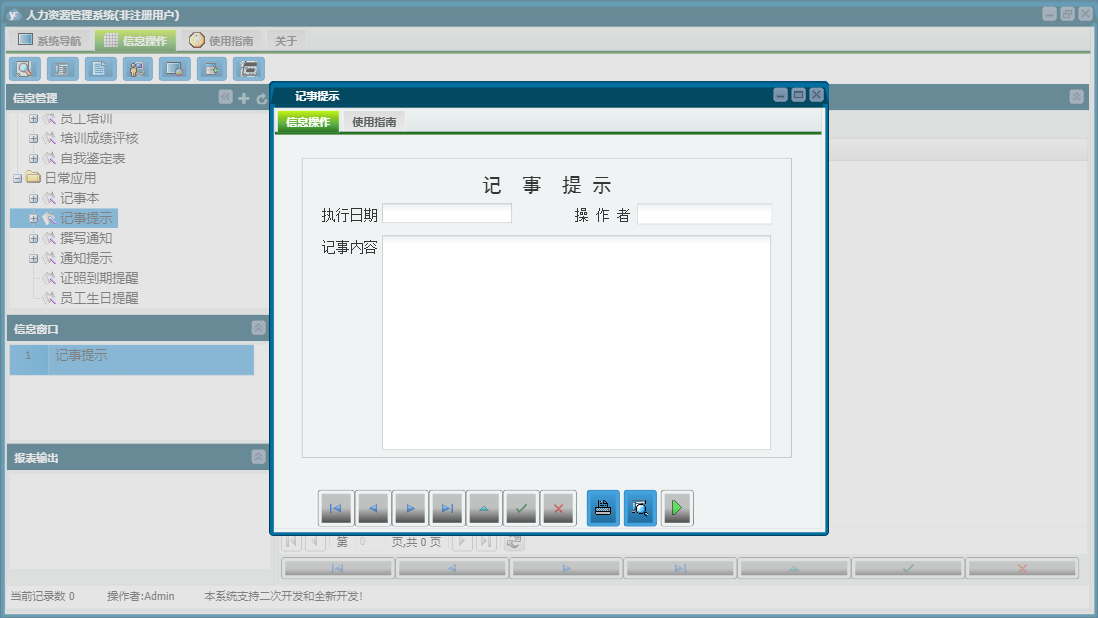This screenshot has height=618, width=1098.
Task: Expand the 通知提示 tree node
Action: 33,258
